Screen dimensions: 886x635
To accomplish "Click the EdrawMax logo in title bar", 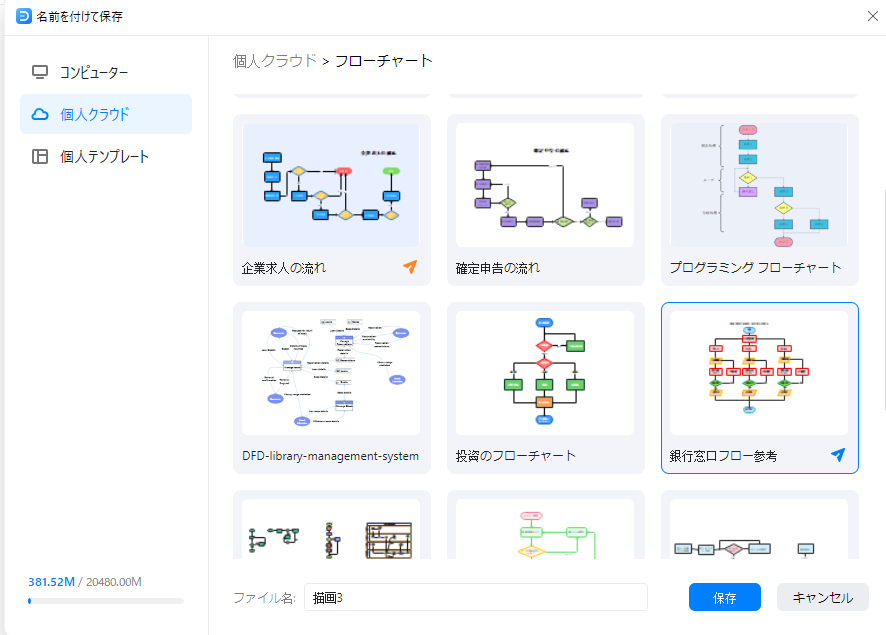I will [24, 16].
